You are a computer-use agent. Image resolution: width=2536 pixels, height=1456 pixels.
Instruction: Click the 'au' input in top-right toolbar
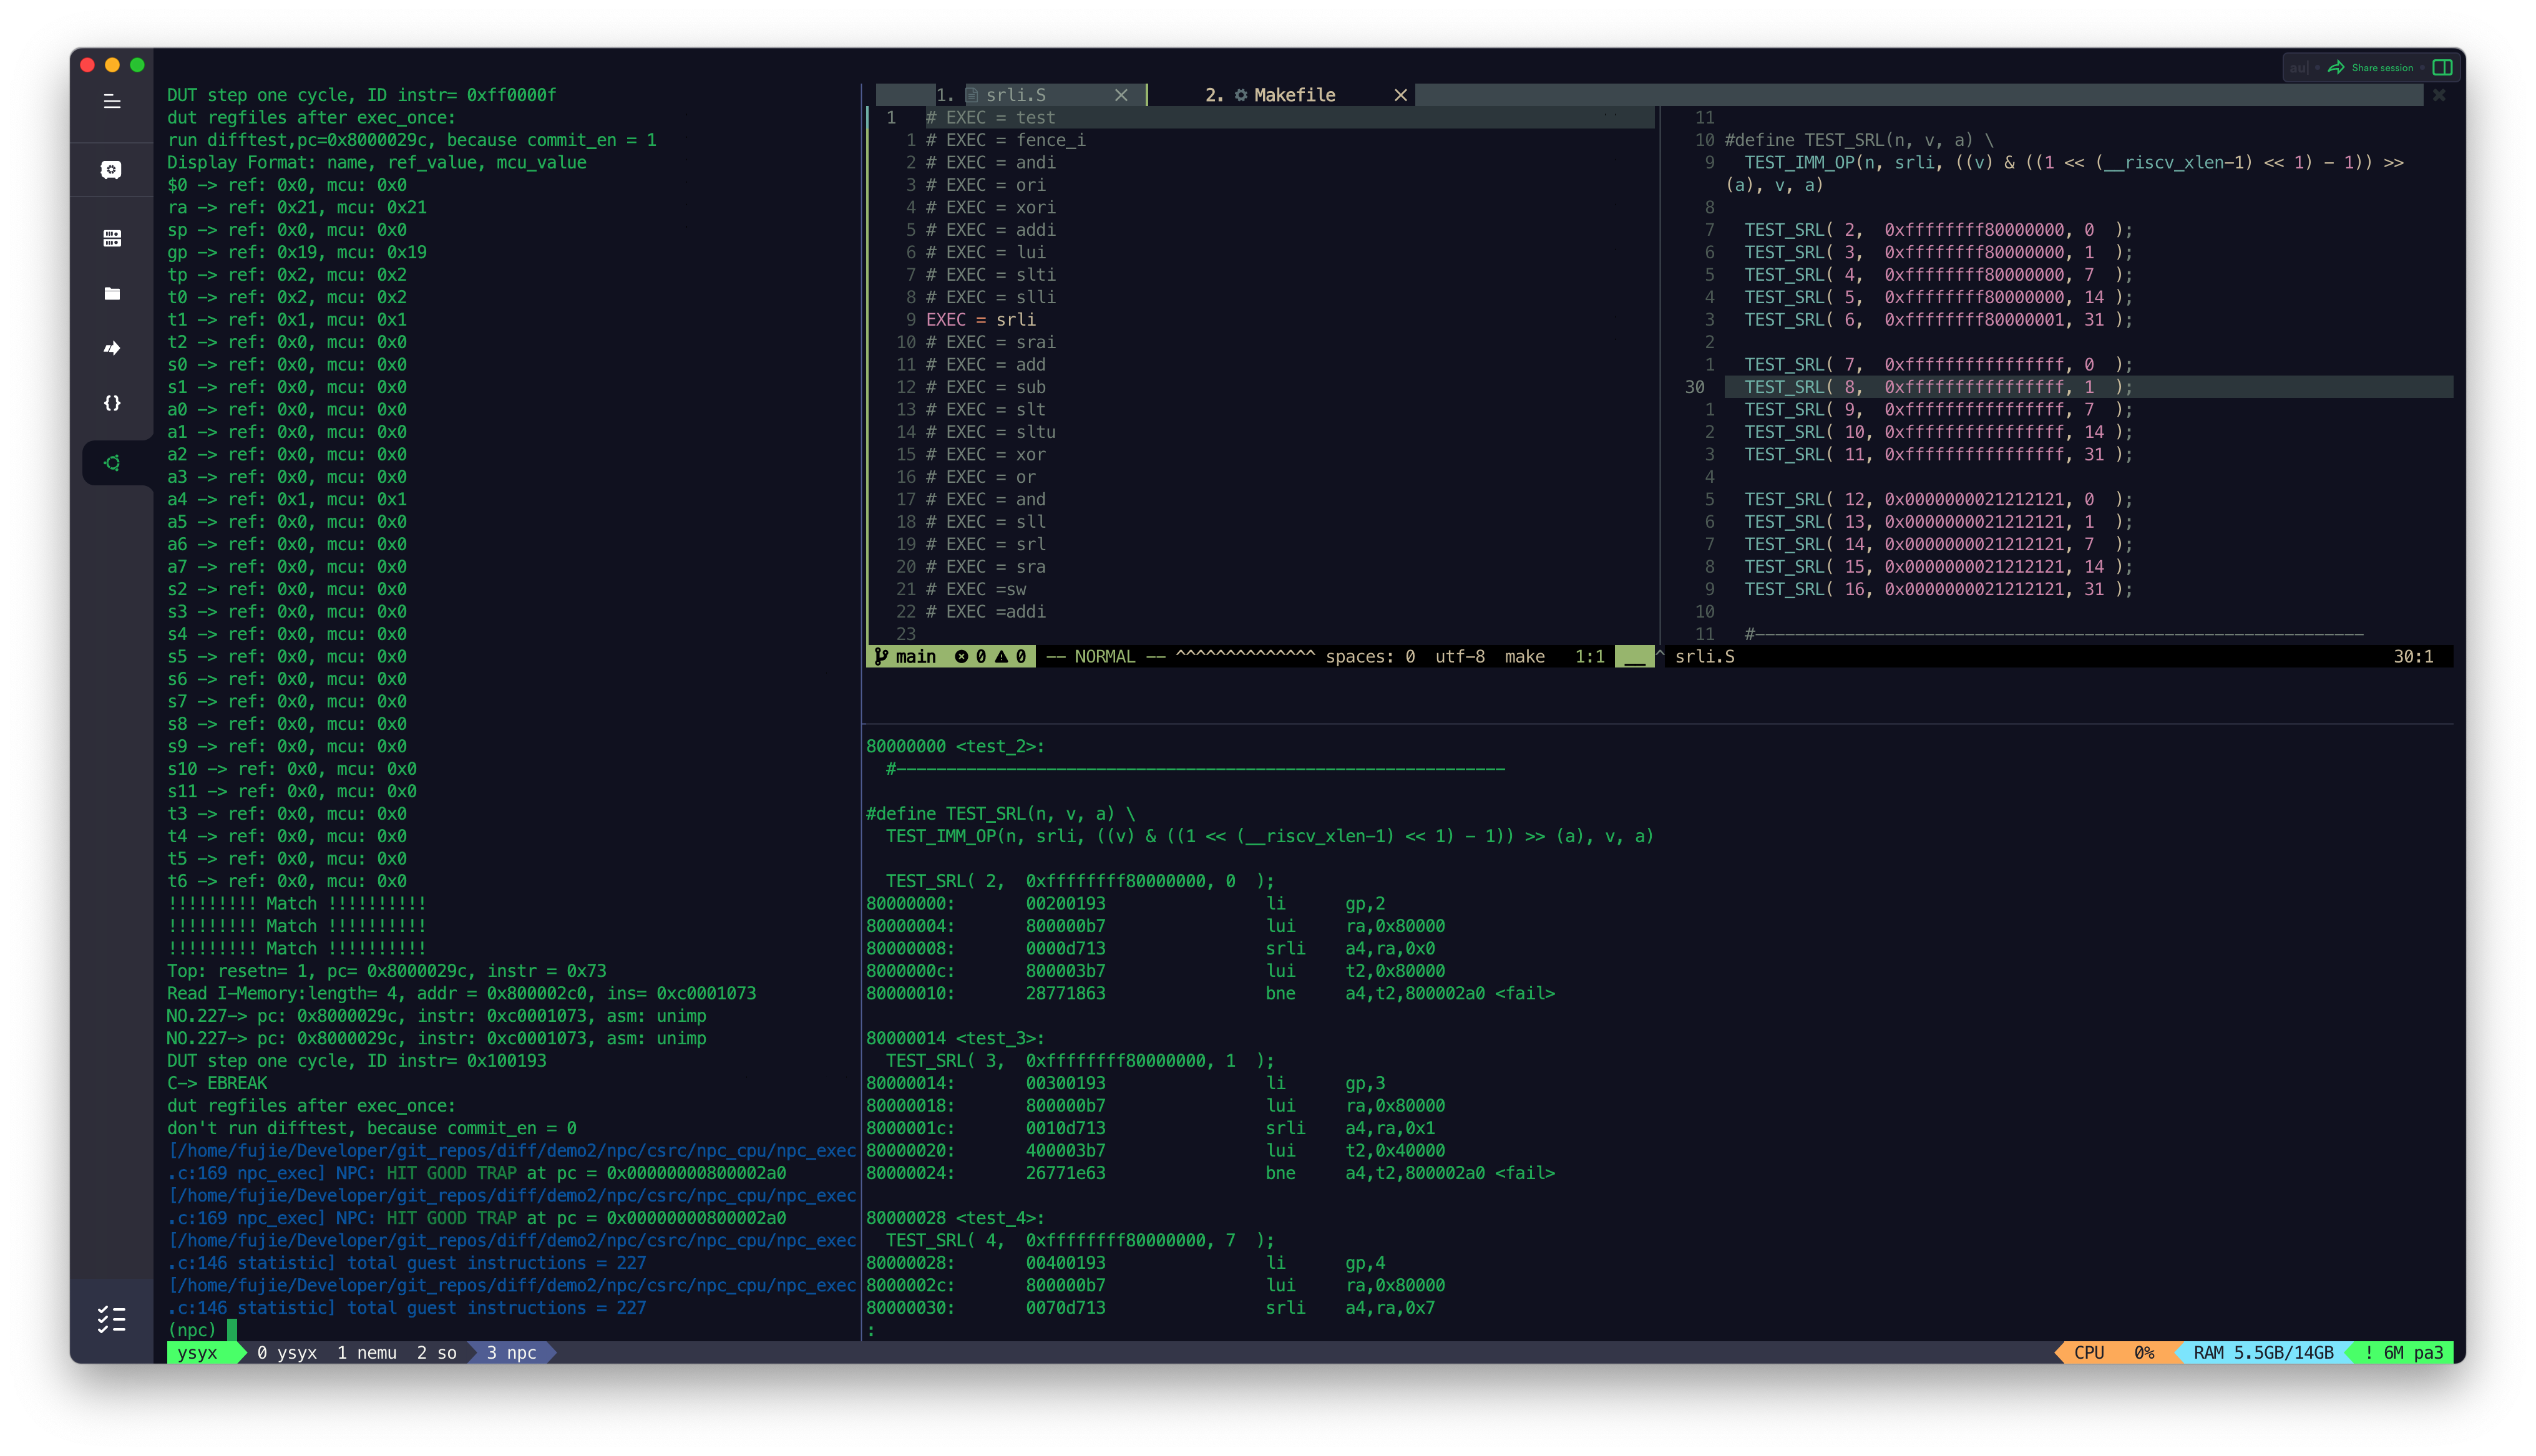coord(2299,68)
